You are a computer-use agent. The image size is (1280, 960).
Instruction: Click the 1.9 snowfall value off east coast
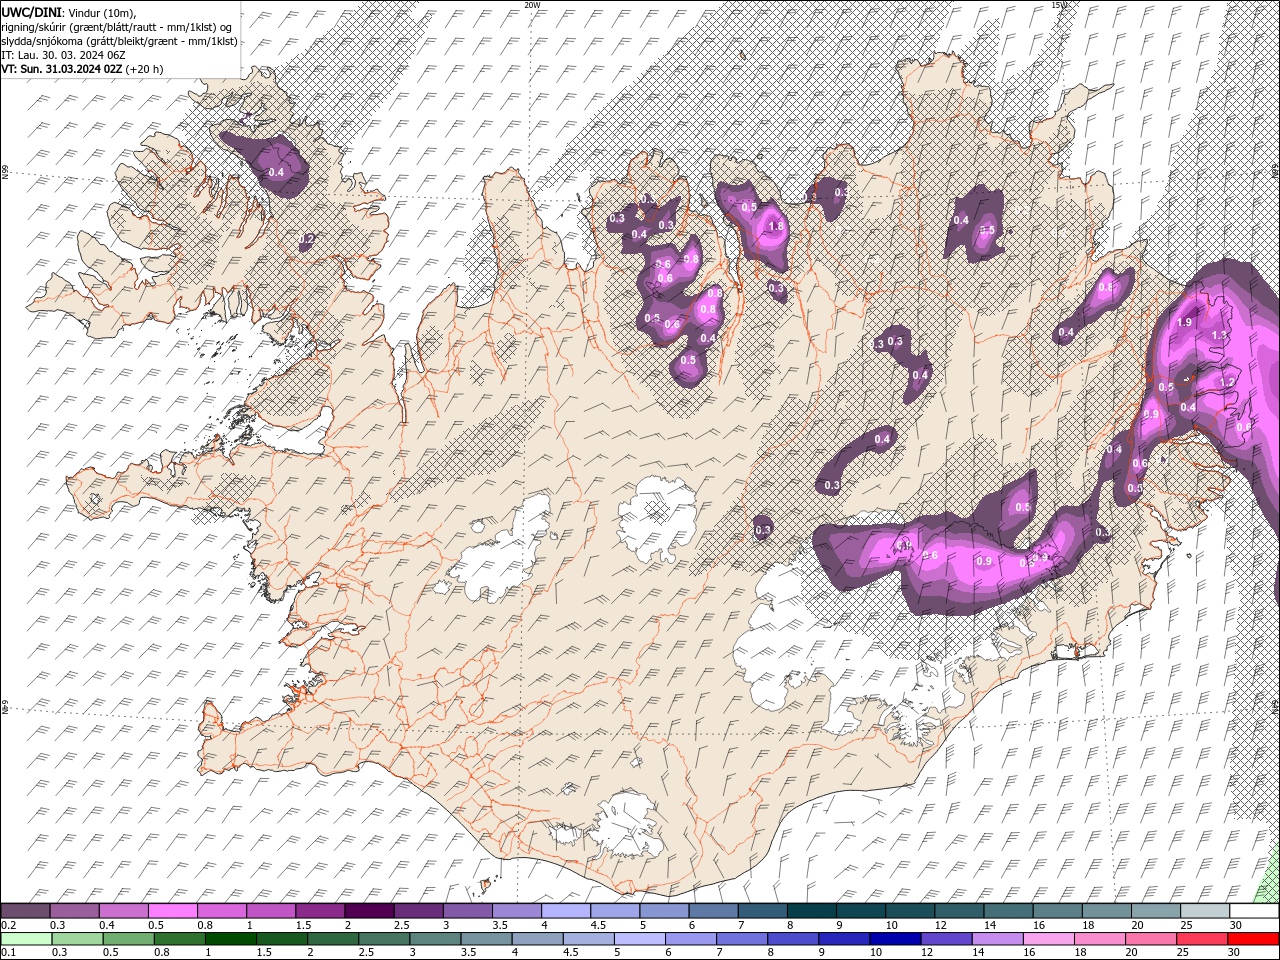(x=1185, y=322)
